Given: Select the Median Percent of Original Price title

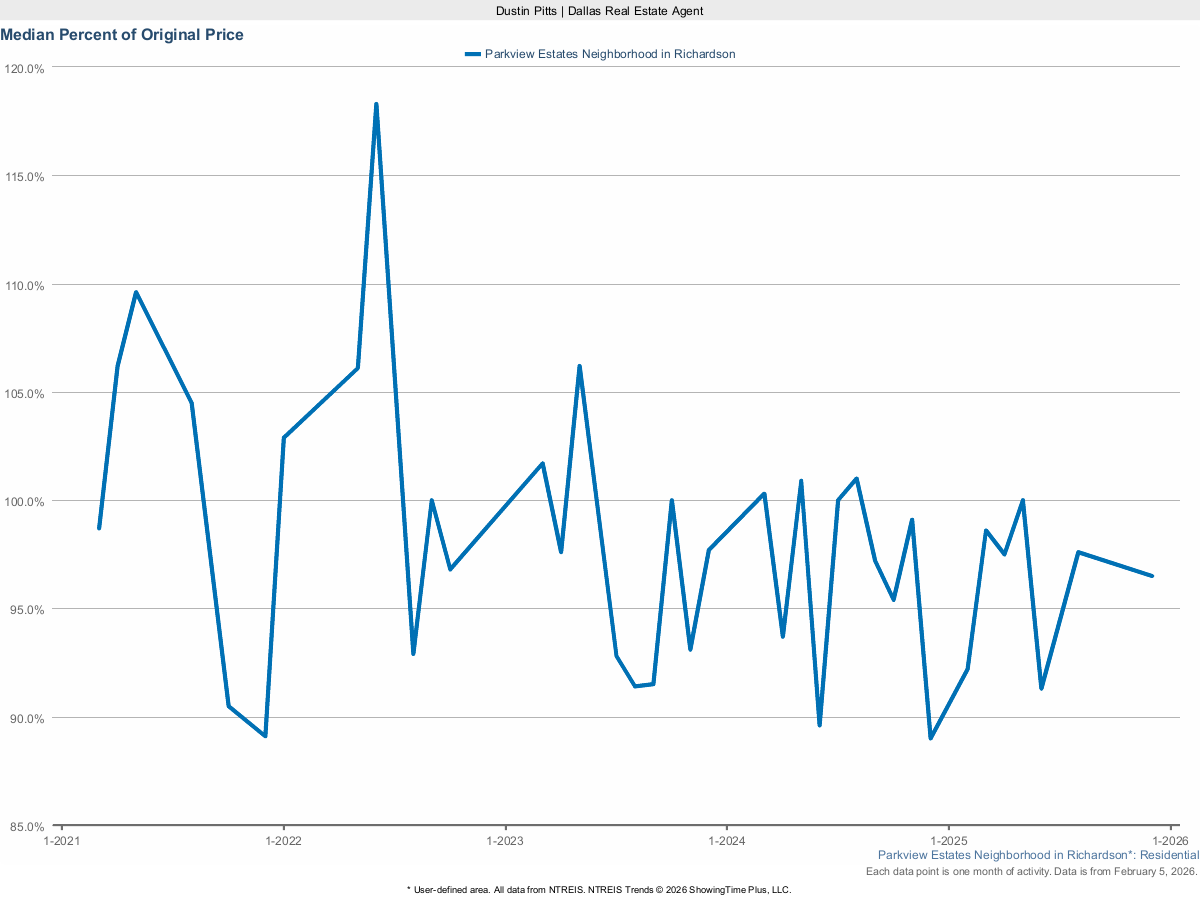Looking at the screenshot, I should point(122,35).
